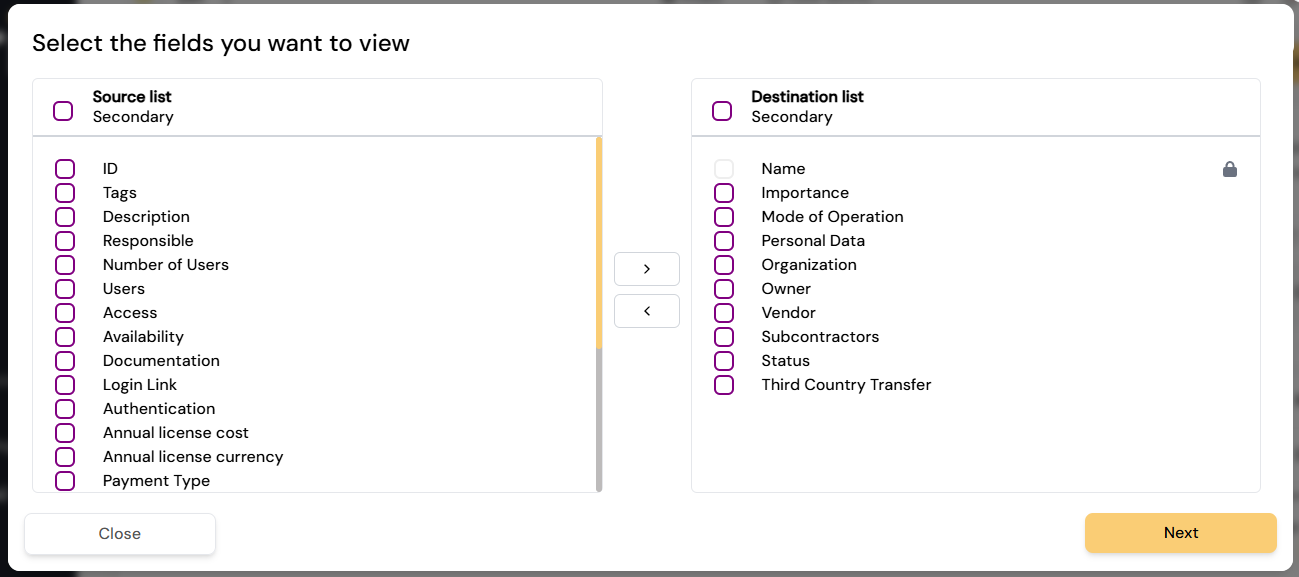This screenshot has height=577, width=1299.
Task: Check the Importance checkbox in Destination list
Action: click(x=724, y=193)
